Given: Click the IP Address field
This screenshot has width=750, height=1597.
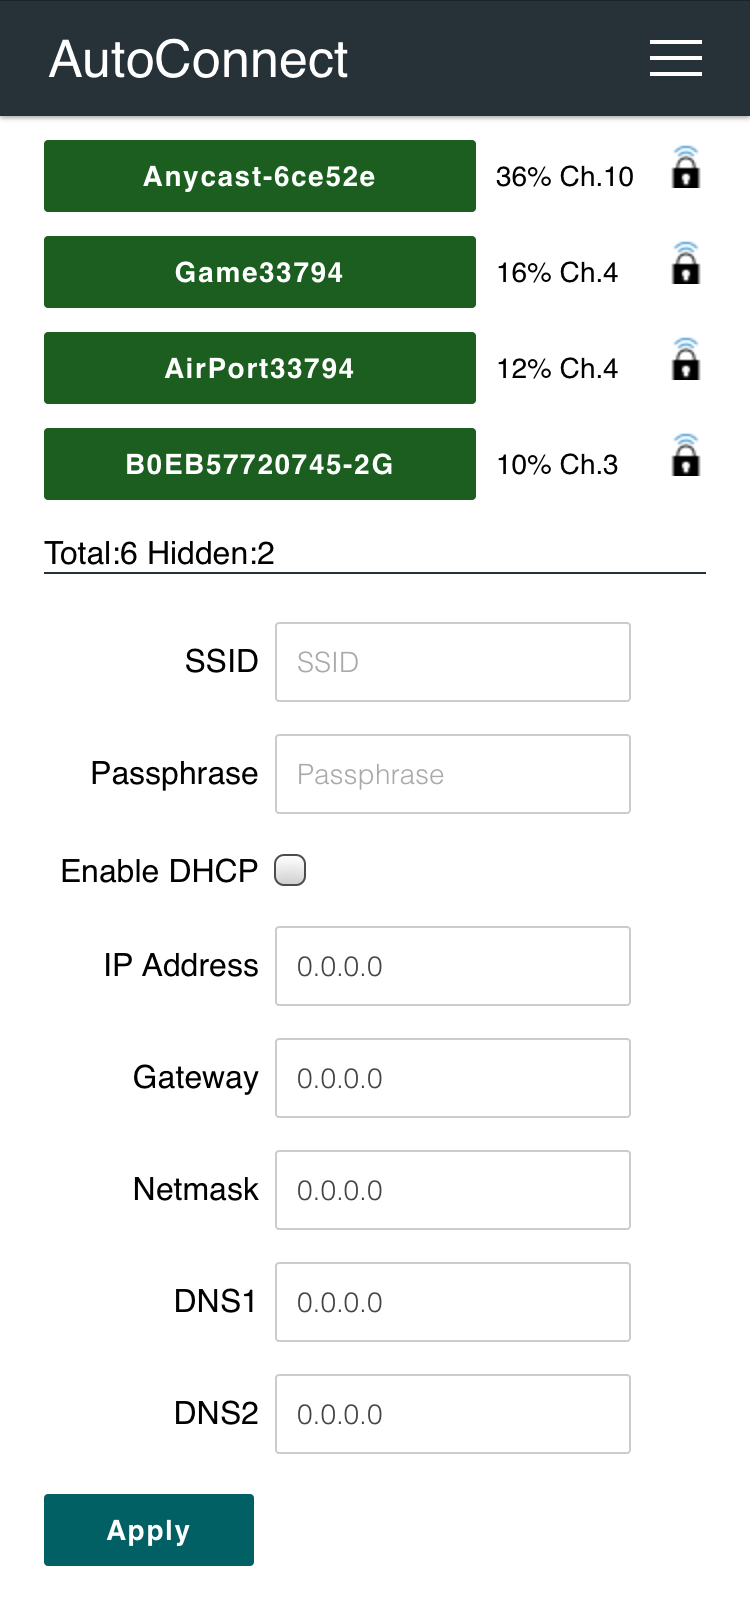Looking at the screenshot, I should point(453,966).
